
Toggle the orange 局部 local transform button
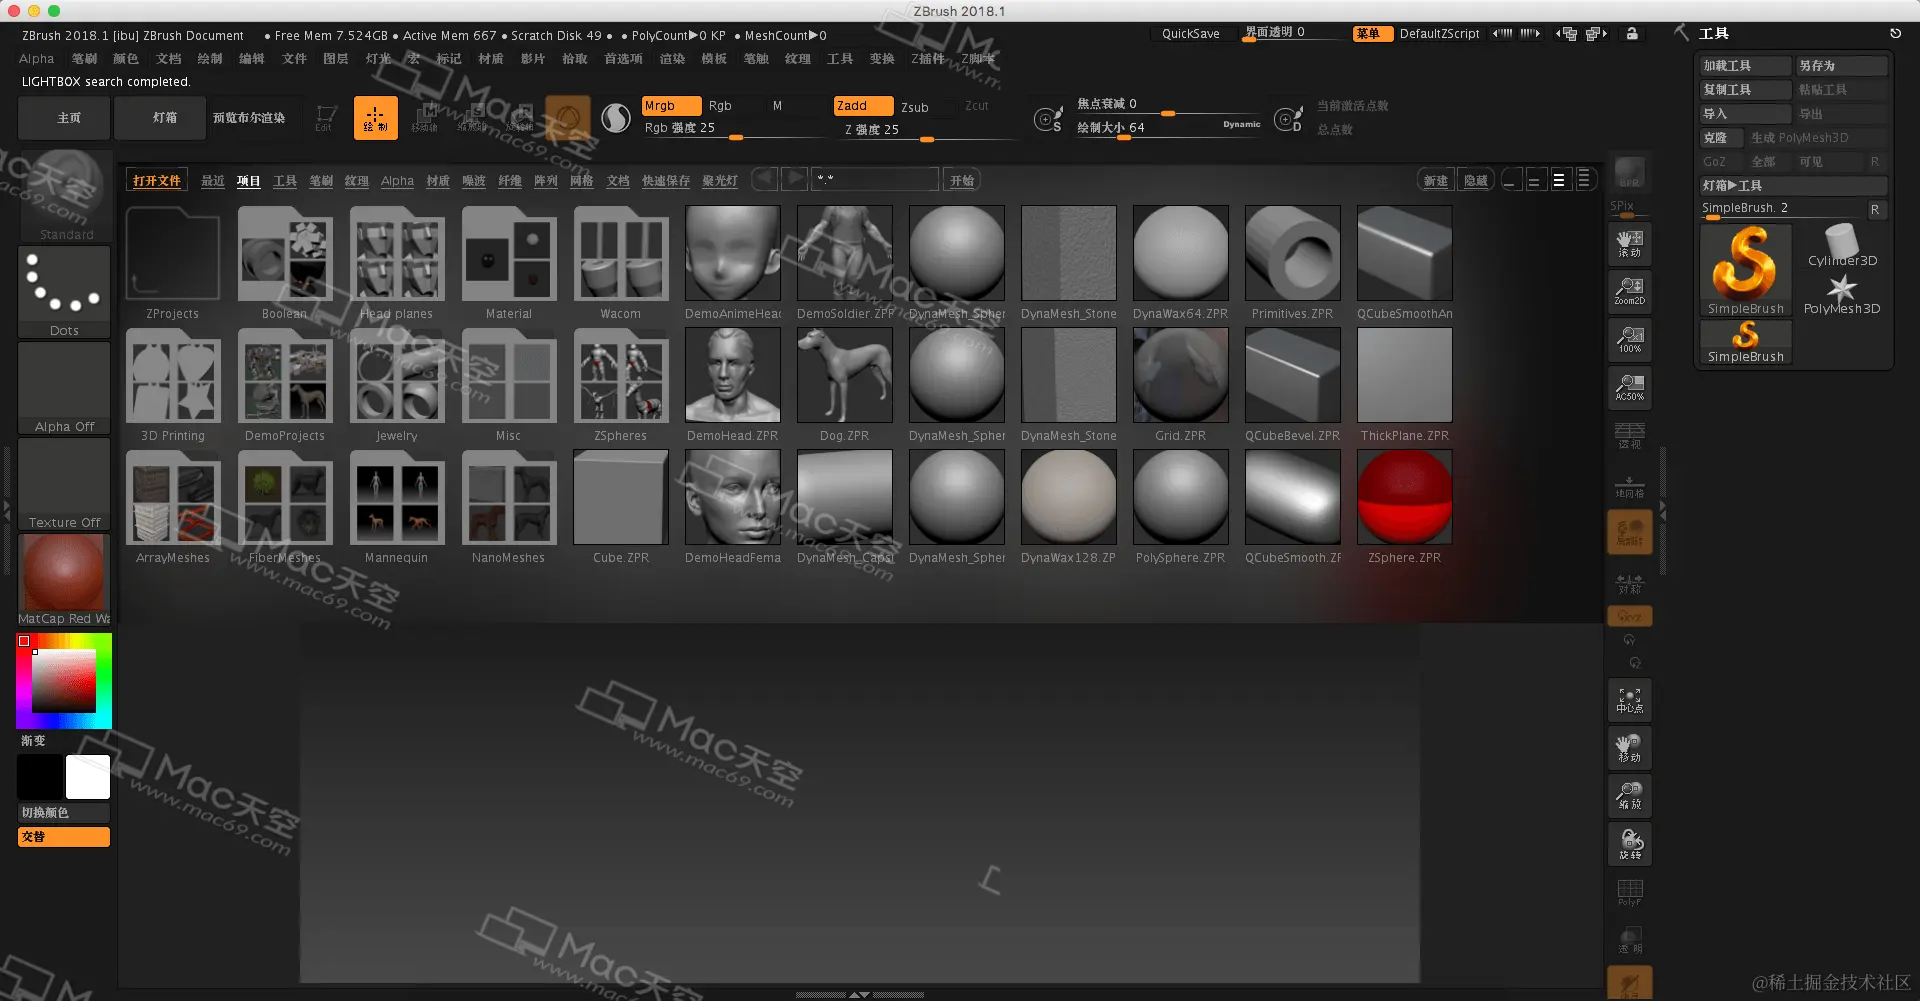[1630, 532]
